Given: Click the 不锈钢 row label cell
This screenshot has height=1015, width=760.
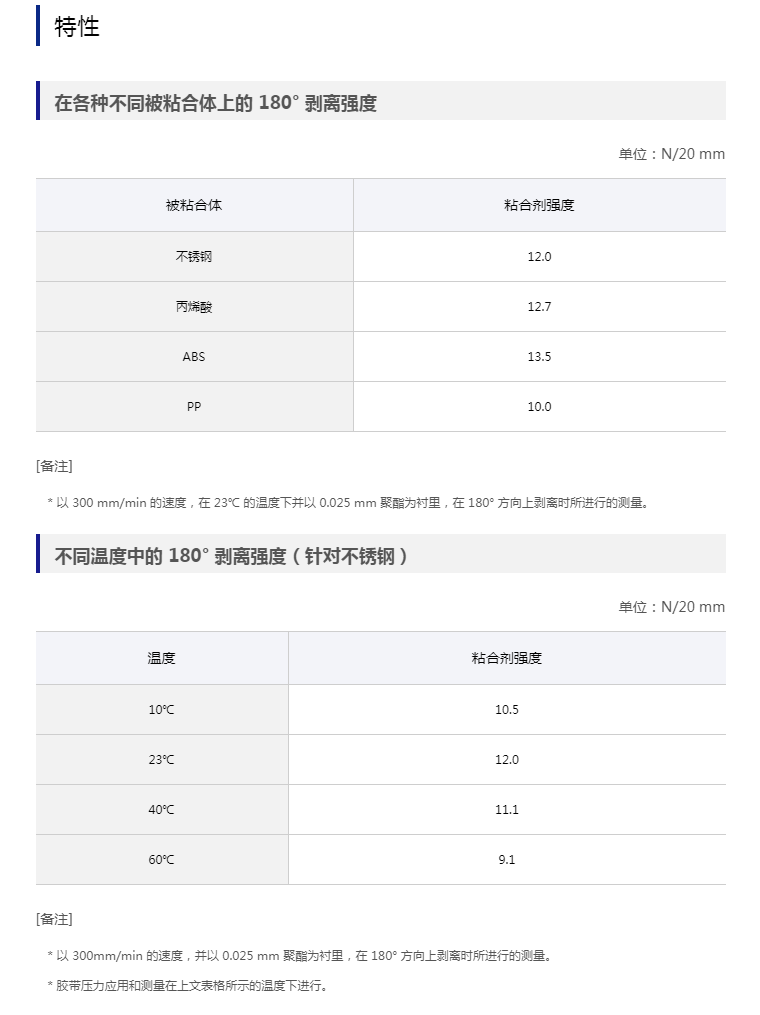Looking at the screenshot, I should click(x=194, y=256).
